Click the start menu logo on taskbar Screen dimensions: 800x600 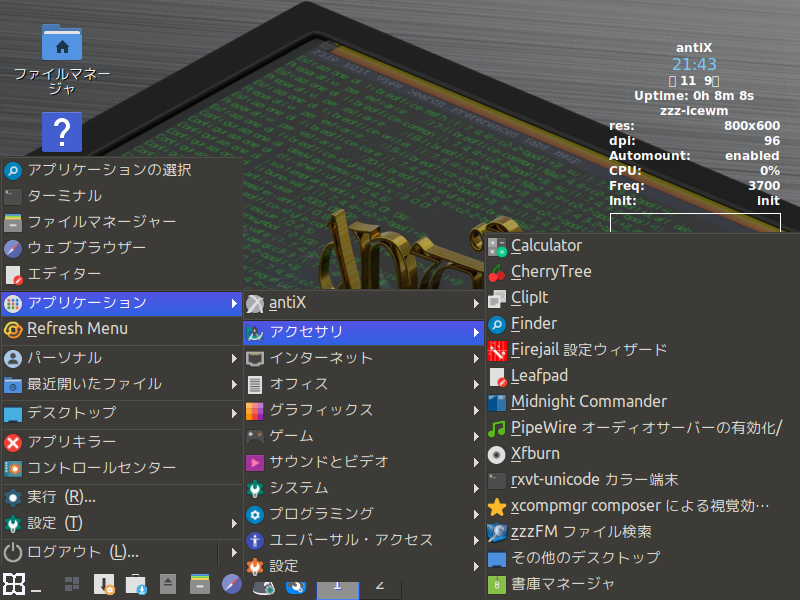[x=14, y=584]
